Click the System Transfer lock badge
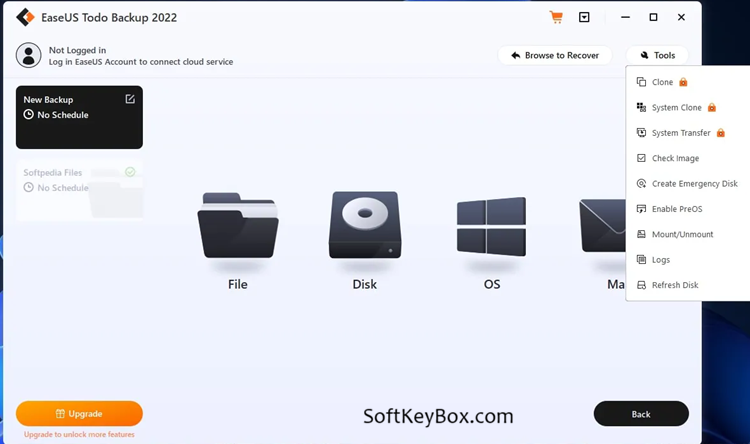Viewport: 750px width, 444px height. (721, 133)
